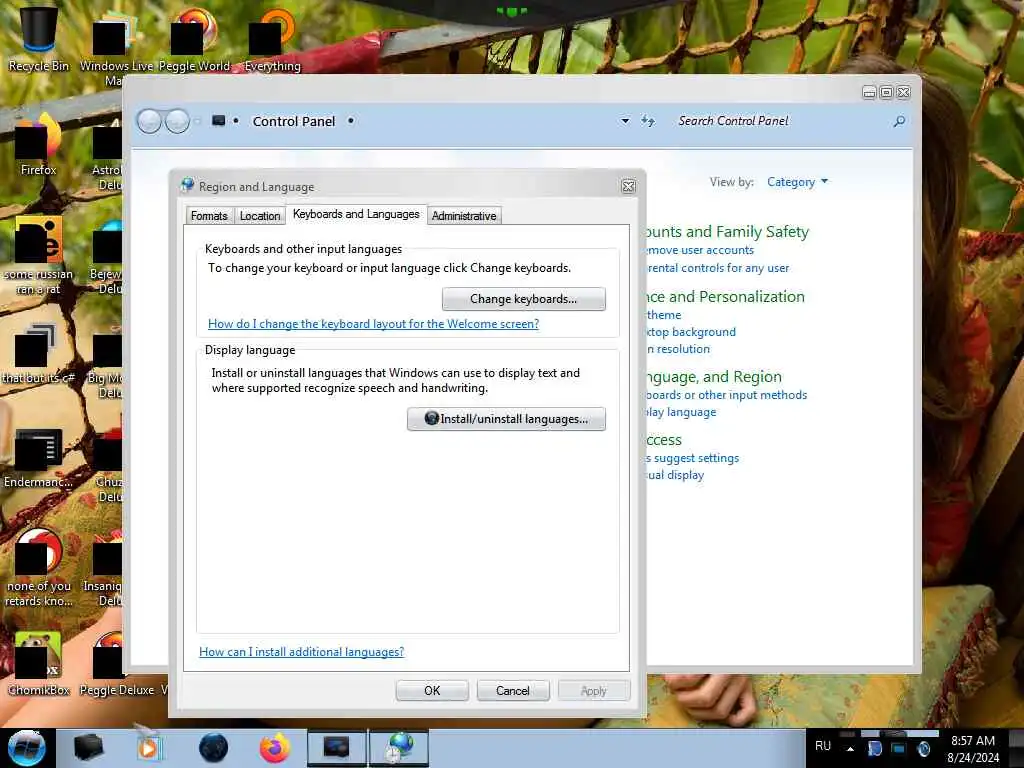Open the ChomikBox desktop icon
The height and width of the screenshot is (768, 1024).
pyautogui.click(x=38, y=663)
